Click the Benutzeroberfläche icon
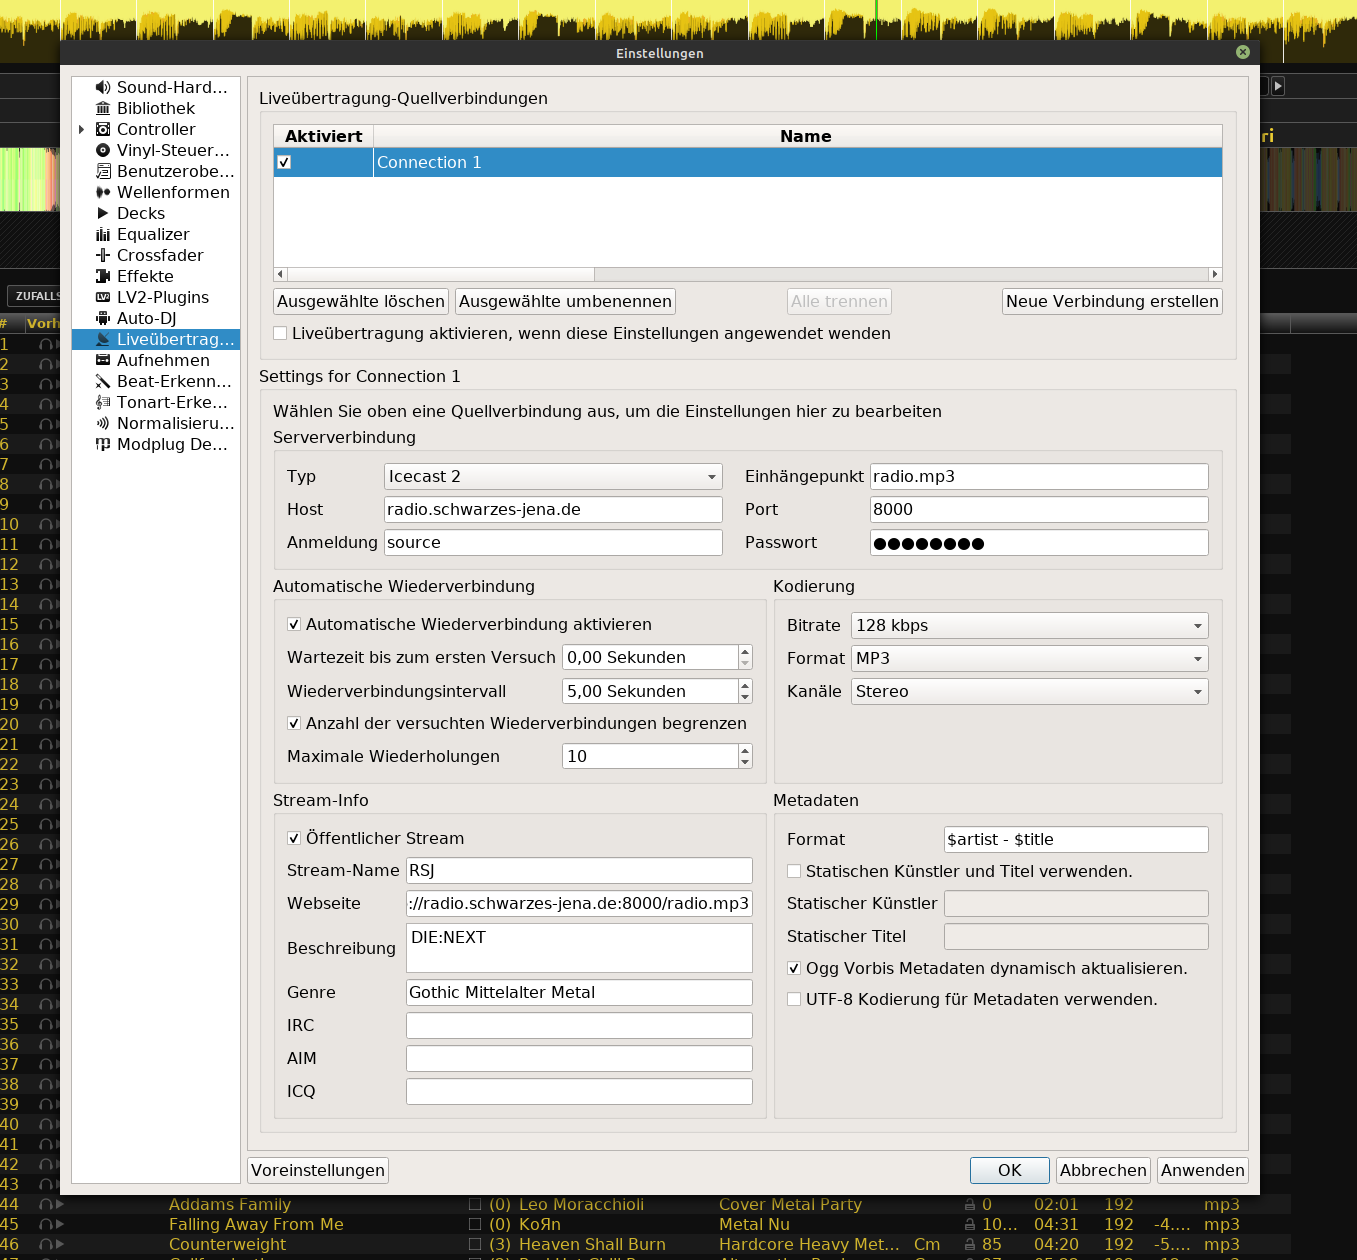Viewport: 1357px width, 1260px height. (103, 171)
